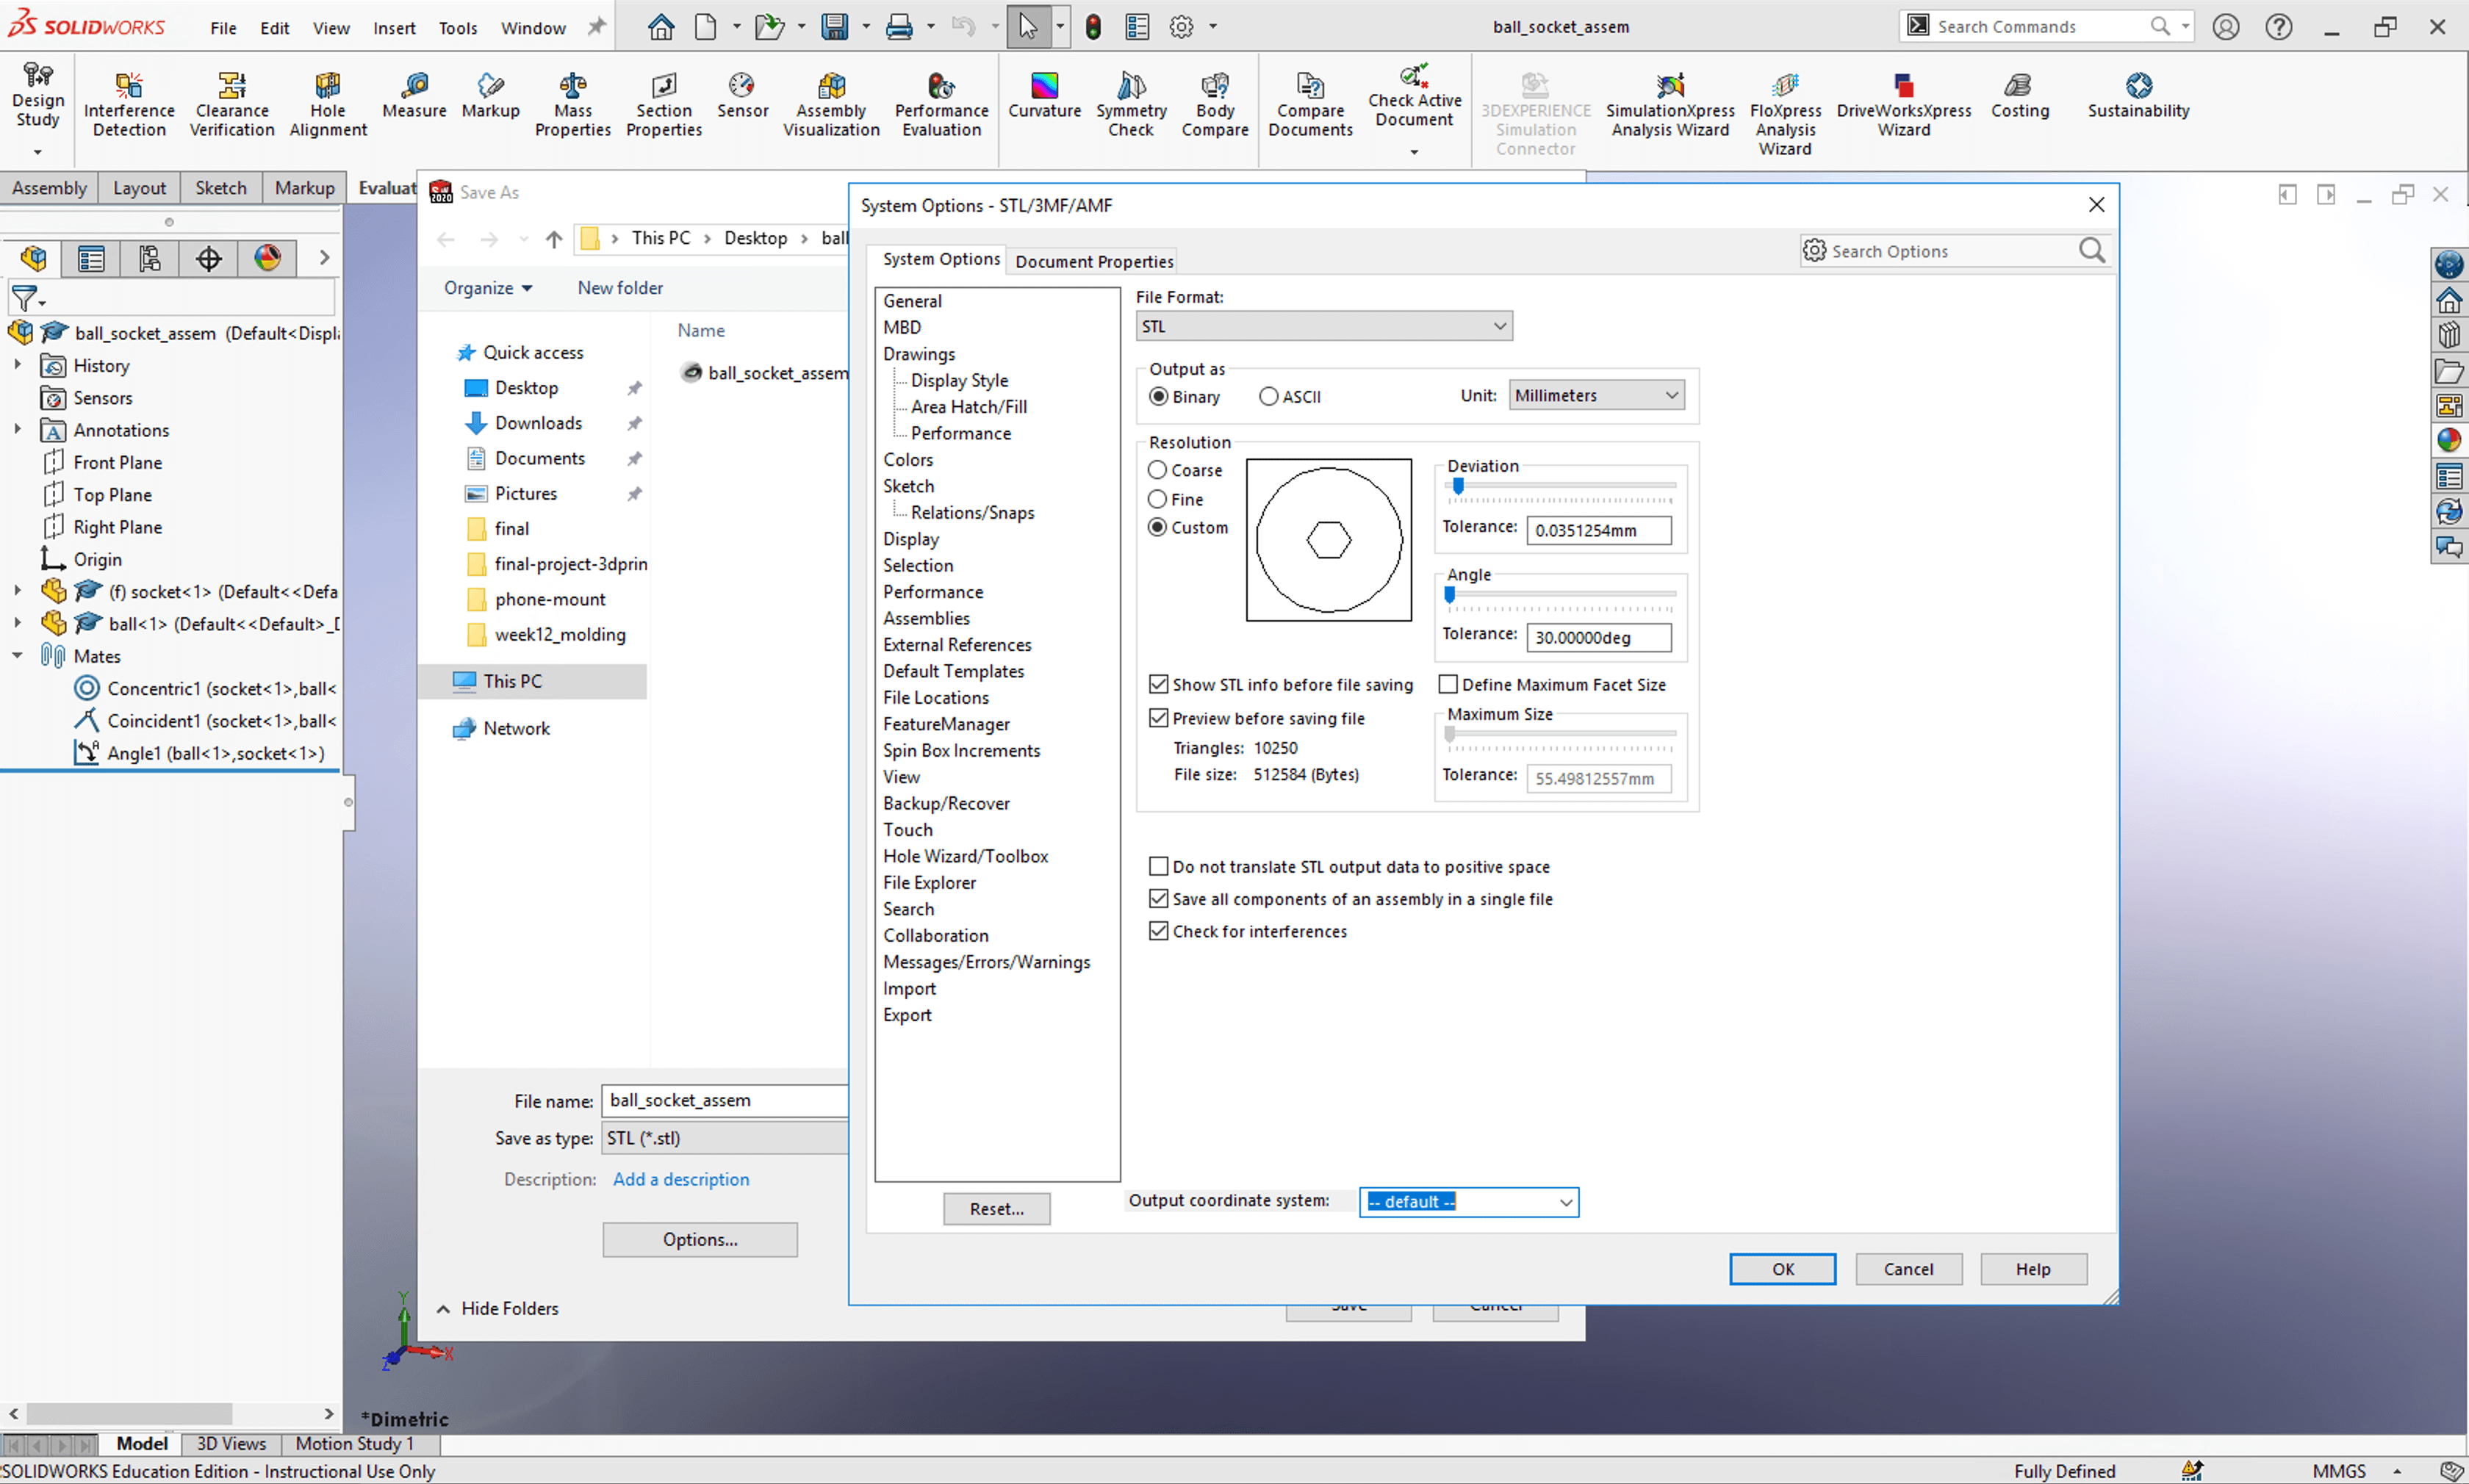Enable Do not translate STL output data
Image resolution: width=2469 pixels, height=1484 pixels.
click(x=1159, y=866)
